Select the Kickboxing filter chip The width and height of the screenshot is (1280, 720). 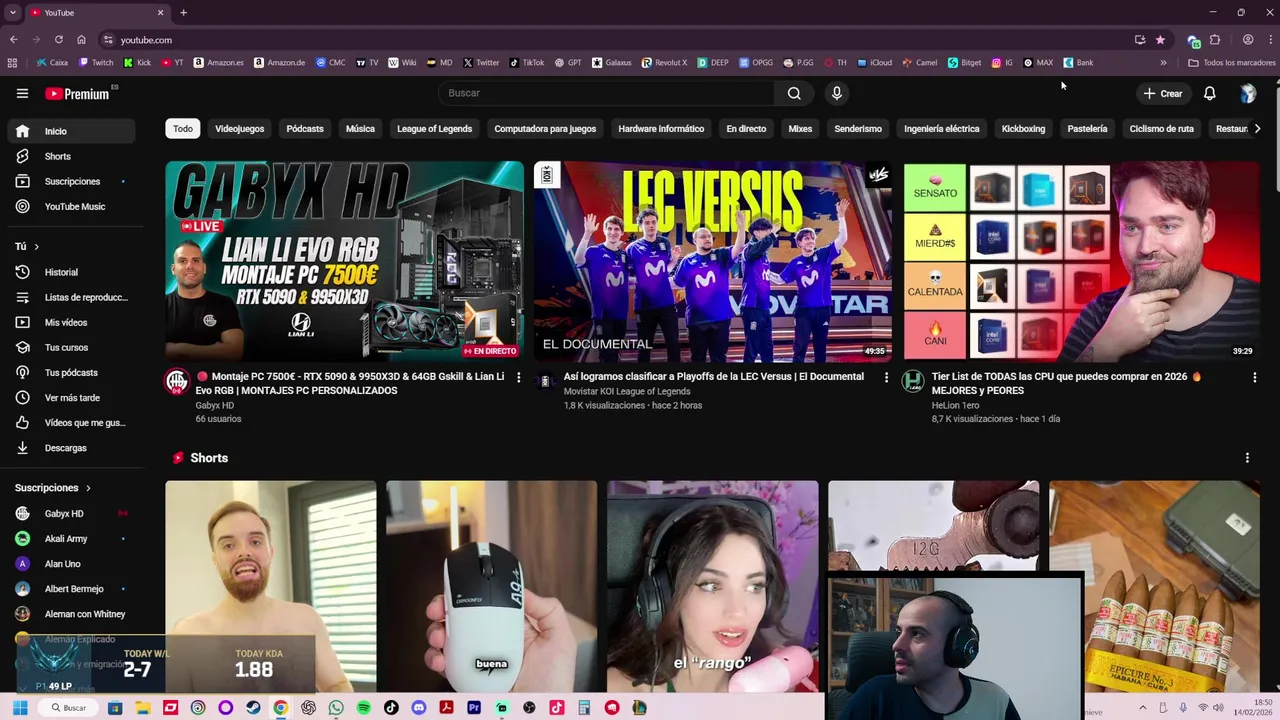tap(1023, 129)
